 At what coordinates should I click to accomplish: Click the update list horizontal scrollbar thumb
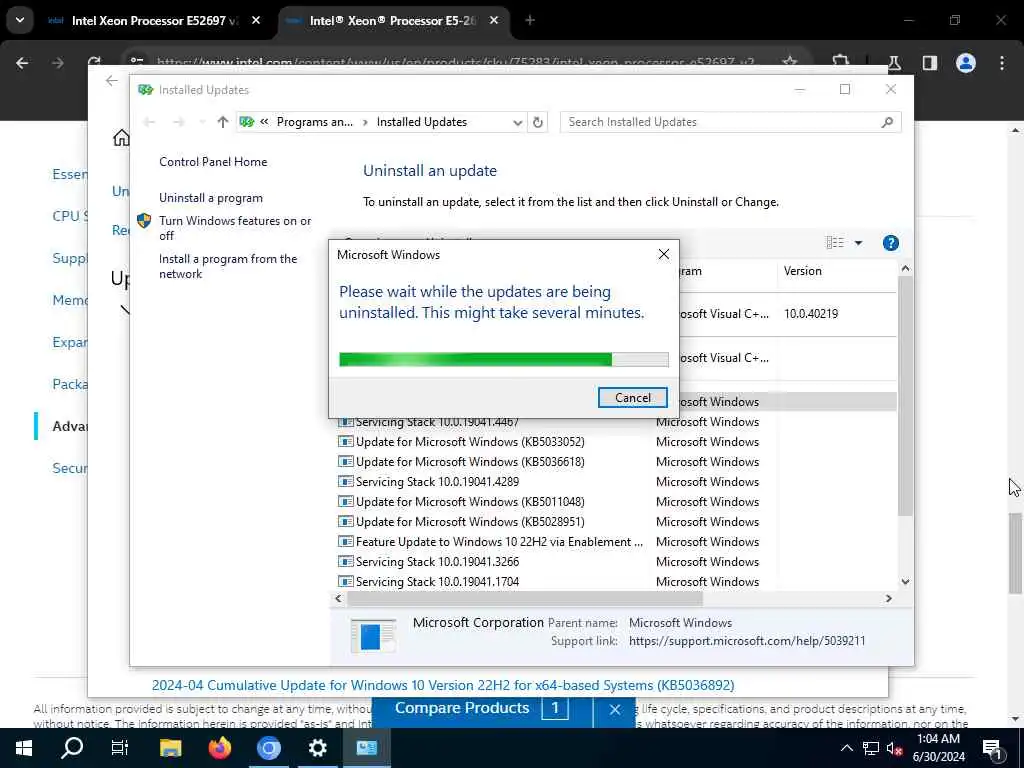click(x=524, y=598)
